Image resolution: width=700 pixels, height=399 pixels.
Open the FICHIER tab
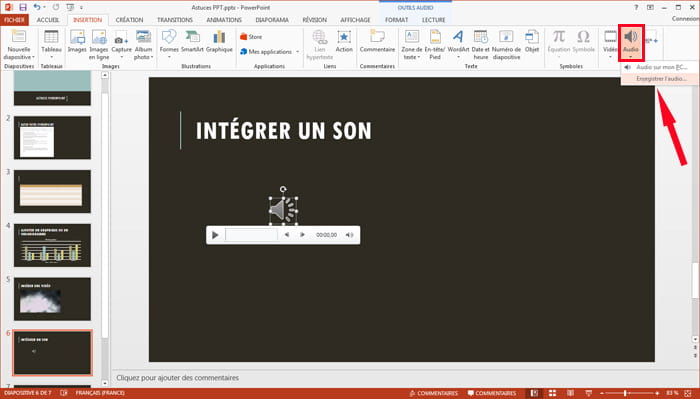pos(14,20)
